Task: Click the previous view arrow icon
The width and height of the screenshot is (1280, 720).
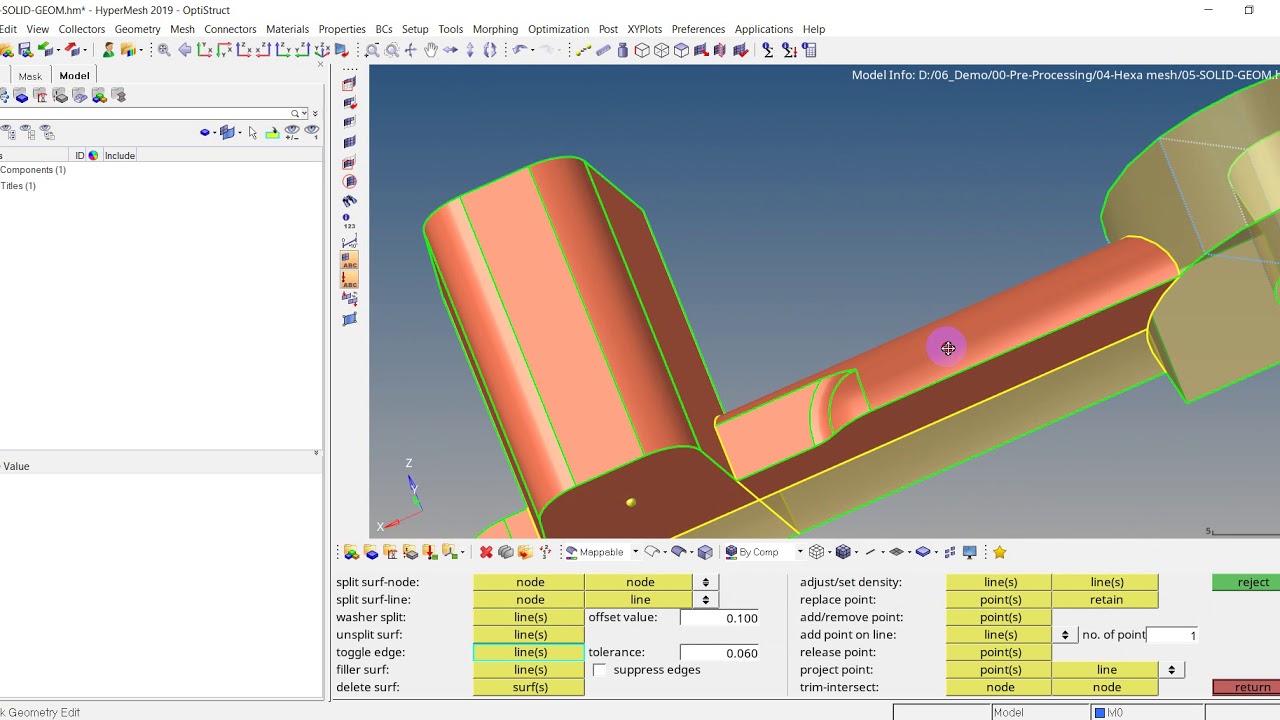Action: 185,50
